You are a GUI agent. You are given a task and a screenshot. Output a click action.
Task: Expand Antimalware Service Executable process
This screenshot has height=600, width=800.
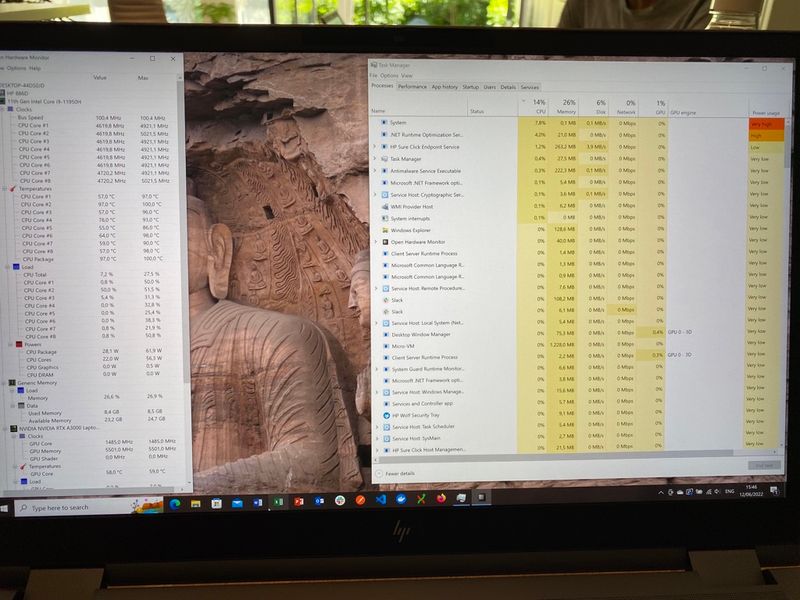coord(375,170)
